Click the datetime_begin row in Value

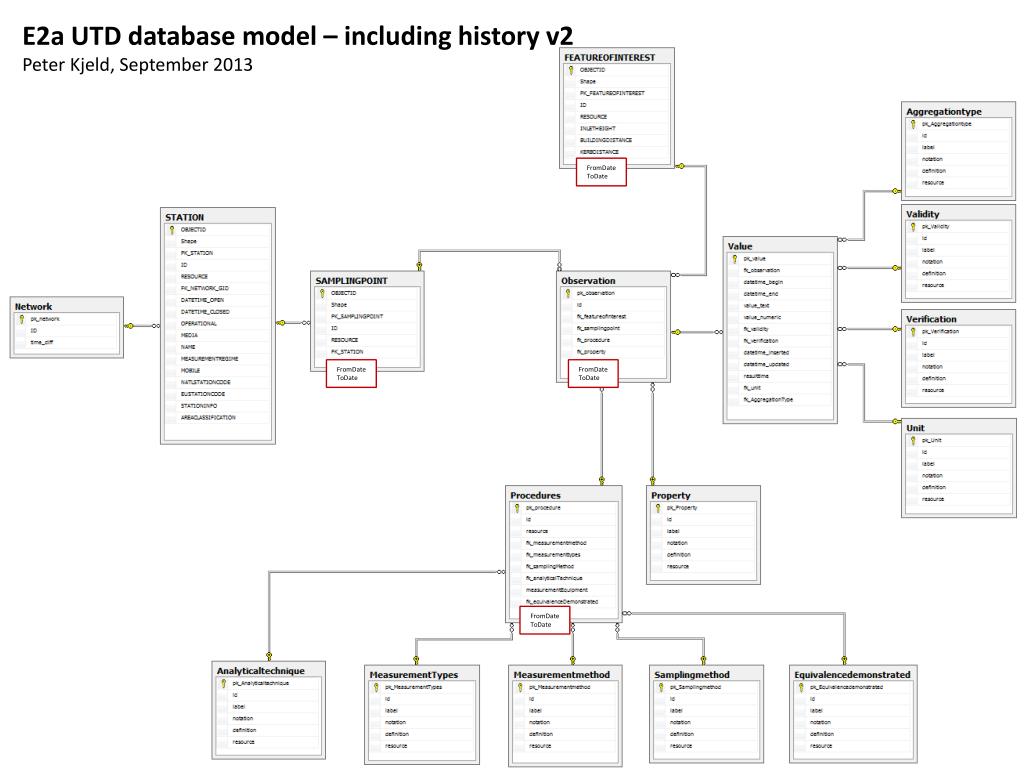(x=780, y=282)
